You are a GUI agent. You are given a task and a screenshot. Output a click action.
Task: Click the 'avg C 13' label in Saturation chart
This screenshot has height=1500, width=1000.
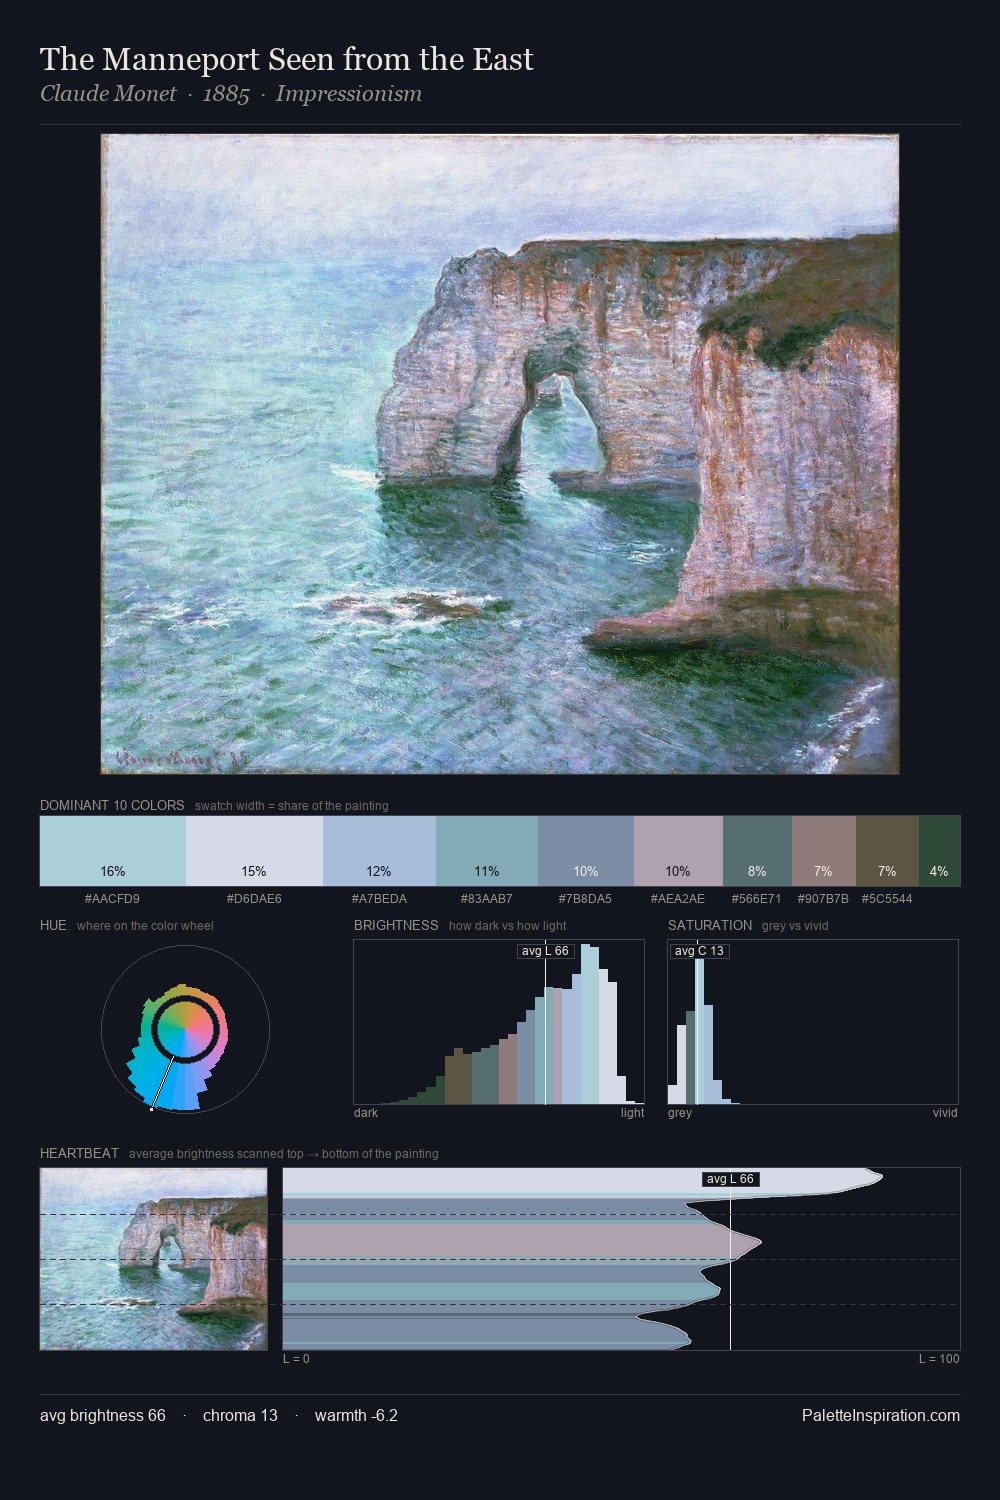click(699, 951)
